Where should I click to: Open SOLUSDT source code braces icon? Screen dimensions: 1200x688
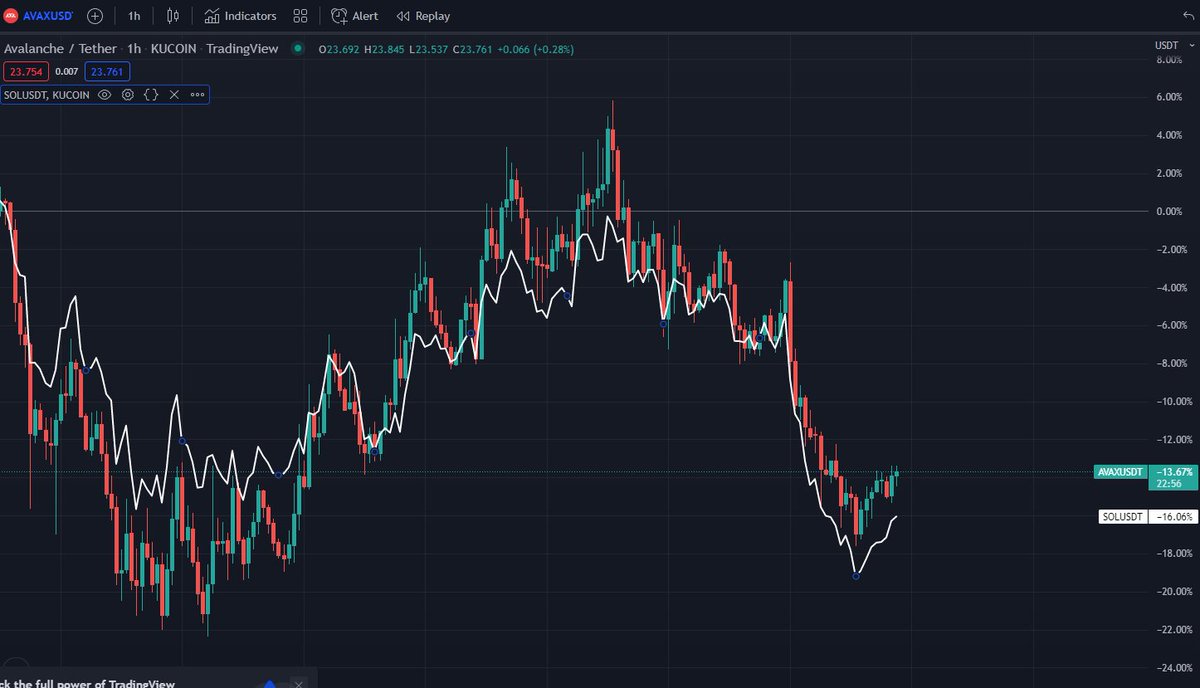coord(151,95)
